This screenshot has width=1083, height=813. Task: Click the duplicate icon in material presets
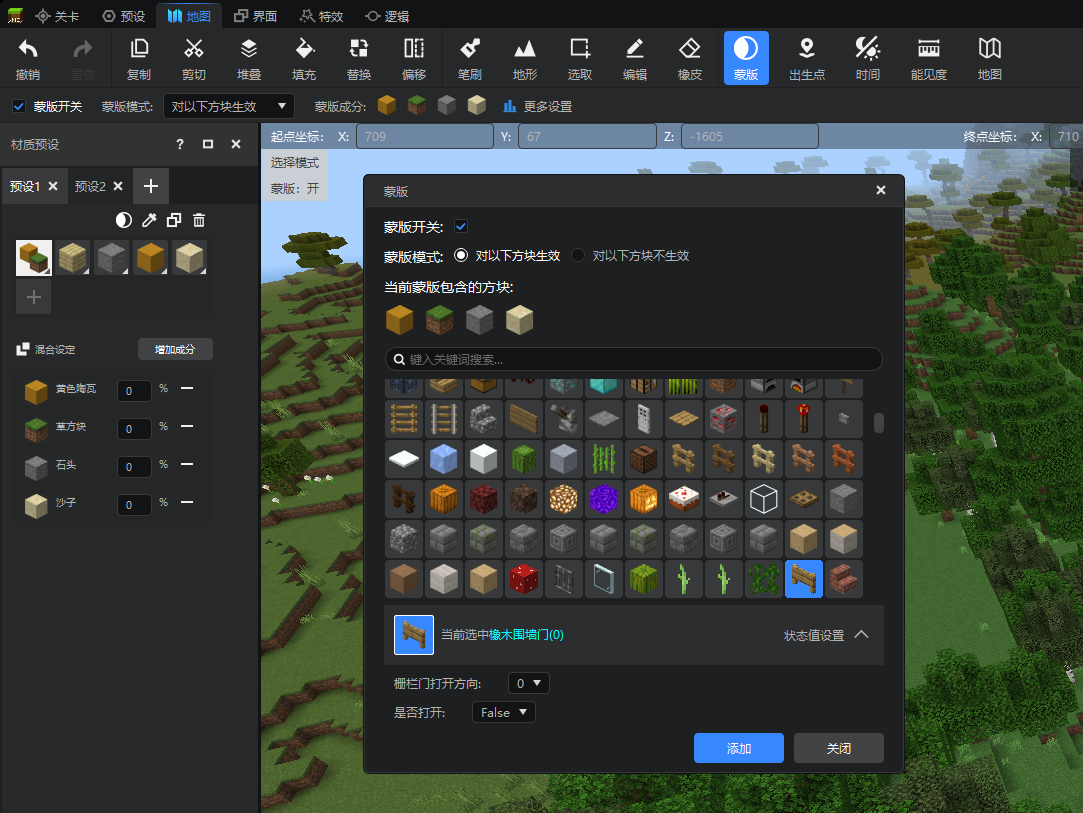(174, 220)
